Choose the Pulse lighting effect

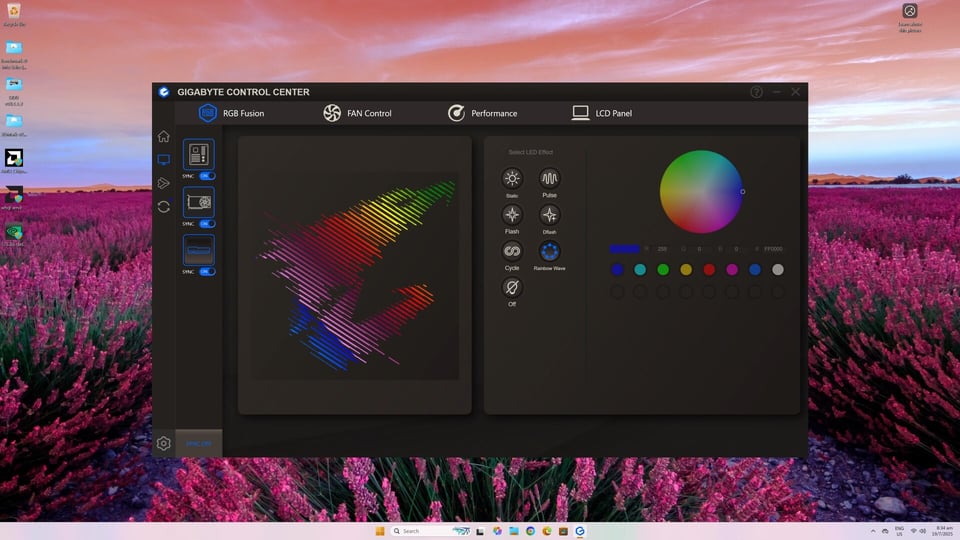pyautogui.click(x=549, y=178)
